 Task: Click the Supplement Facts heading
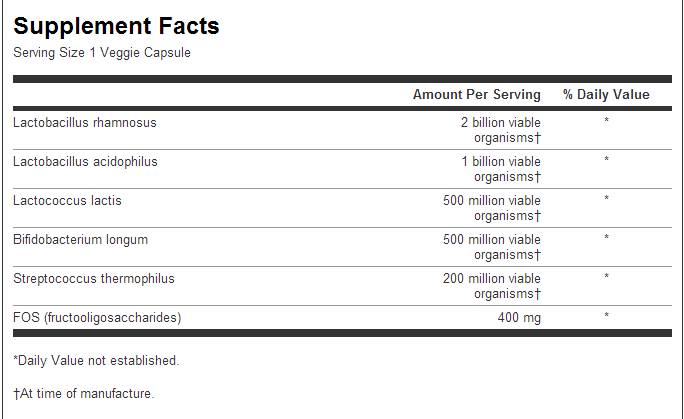click(116, 26)
